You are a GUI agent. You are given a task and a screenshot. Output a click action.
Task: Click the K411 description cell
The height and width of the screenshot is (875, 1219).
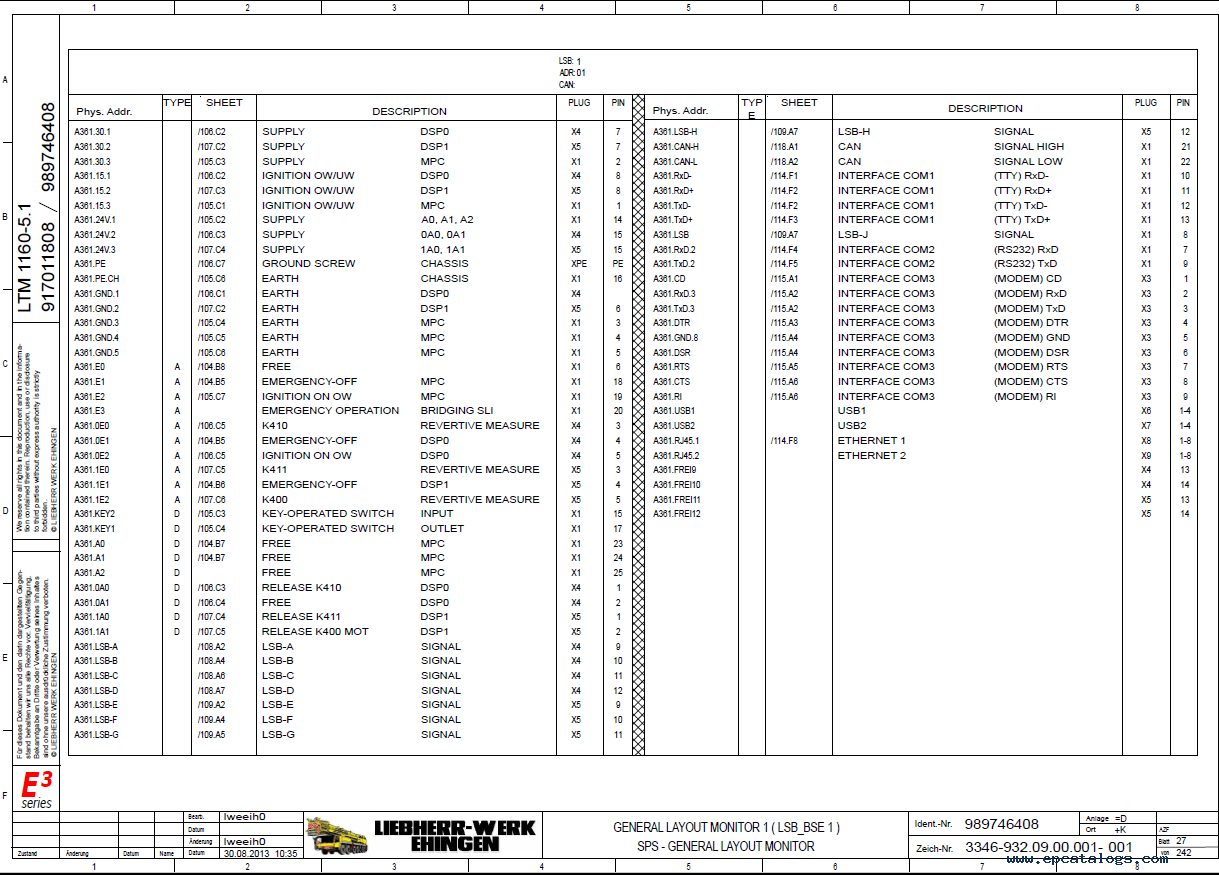coord(276,470)
